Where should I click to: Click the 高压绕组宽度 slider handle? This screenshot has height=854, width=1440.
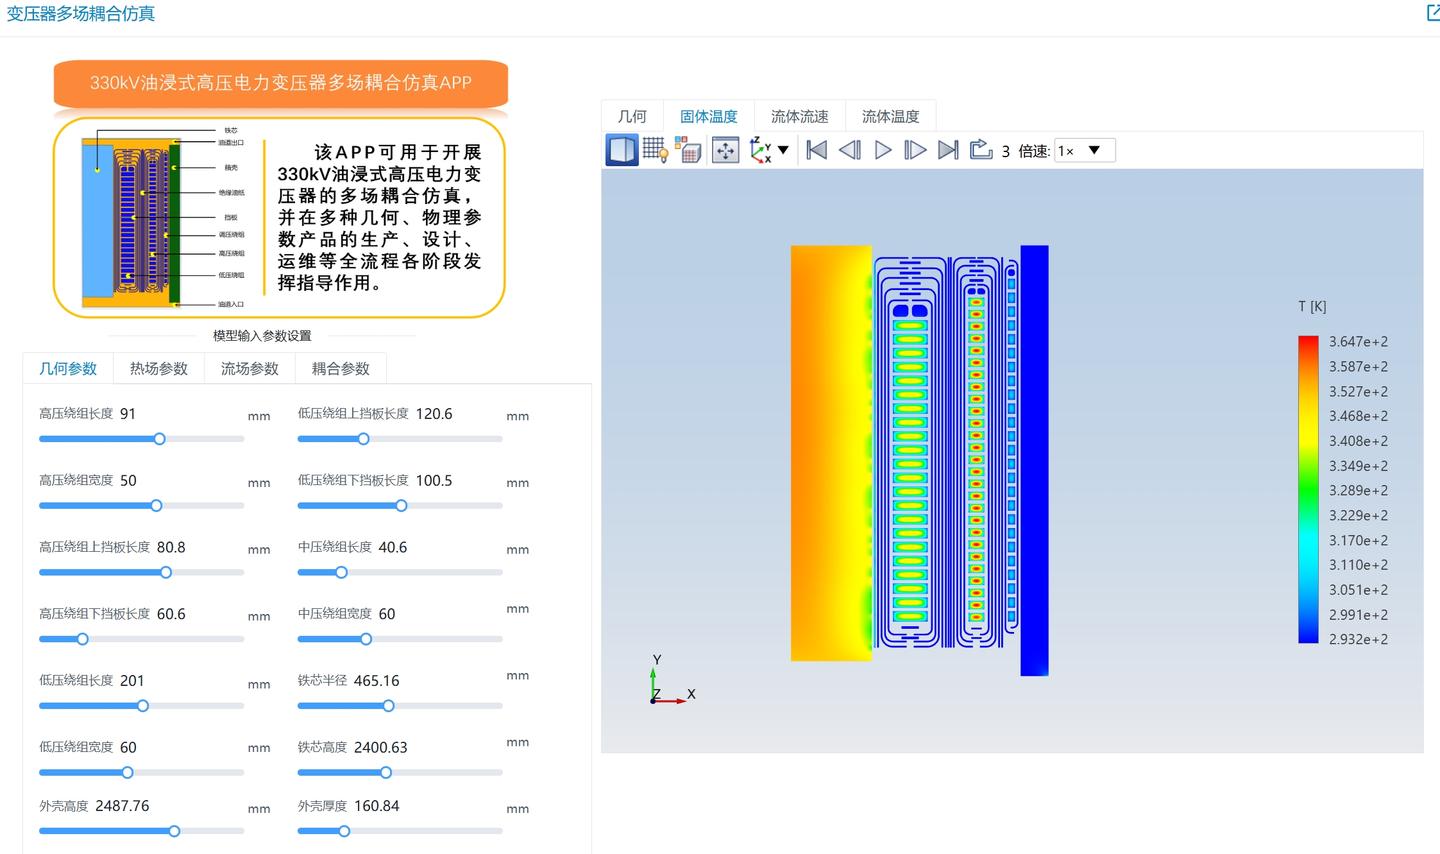pos(156,506)
